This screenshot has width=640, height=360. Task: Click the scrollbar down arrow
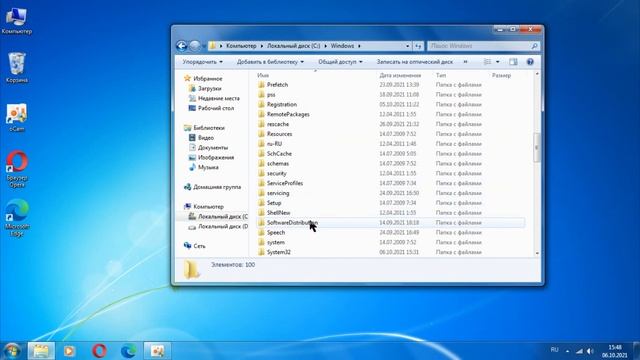(x=537, y=253)
